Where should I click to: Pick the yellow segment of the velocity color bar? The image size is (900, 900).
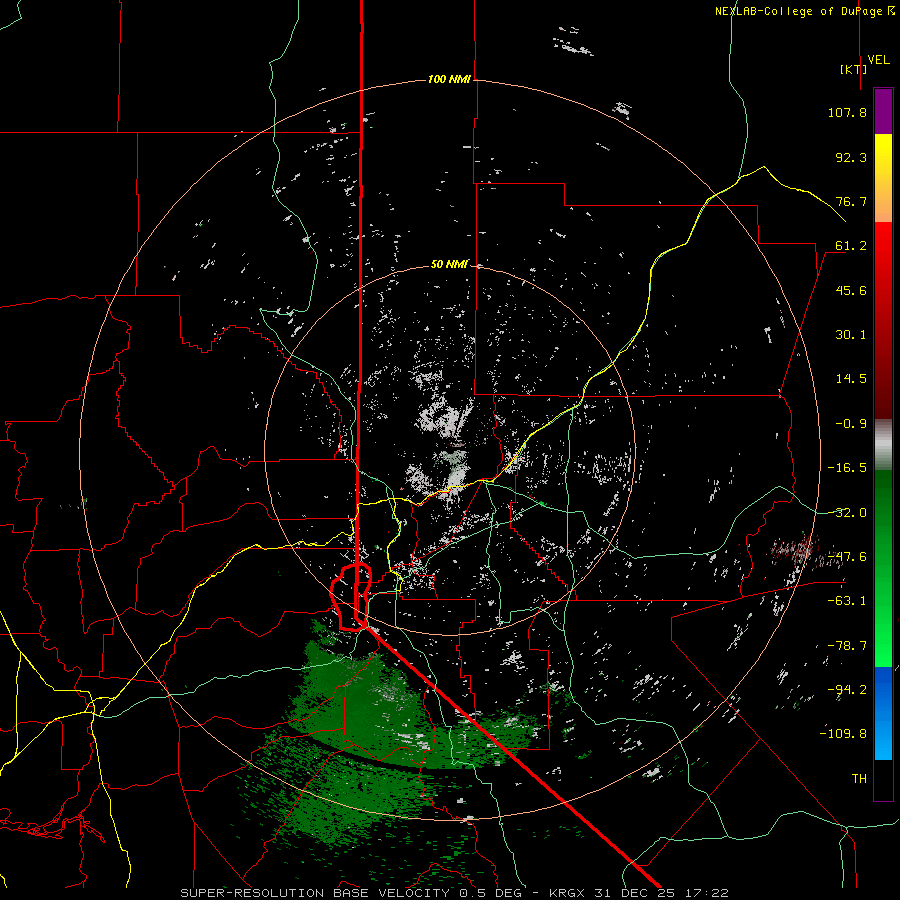pos(883,178)
